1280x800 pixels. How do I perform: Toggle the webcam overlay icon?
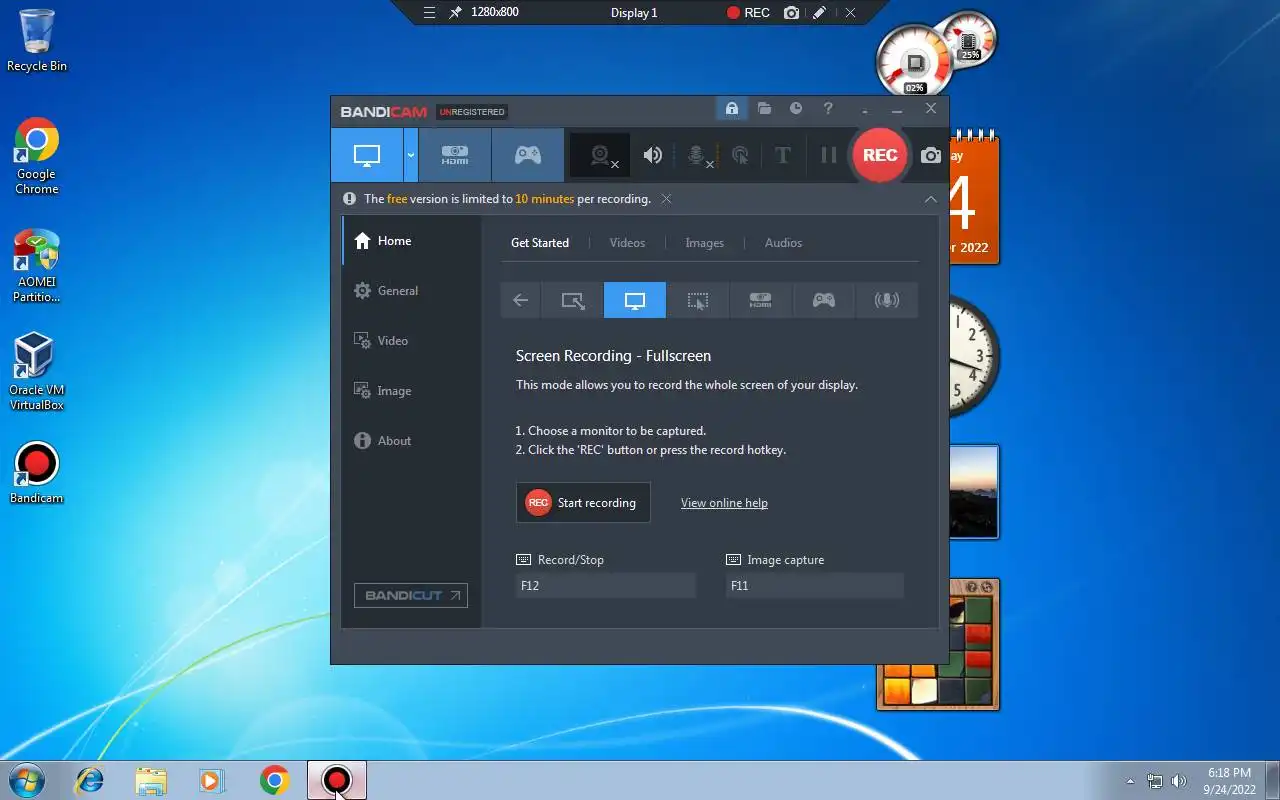(601, 155)
